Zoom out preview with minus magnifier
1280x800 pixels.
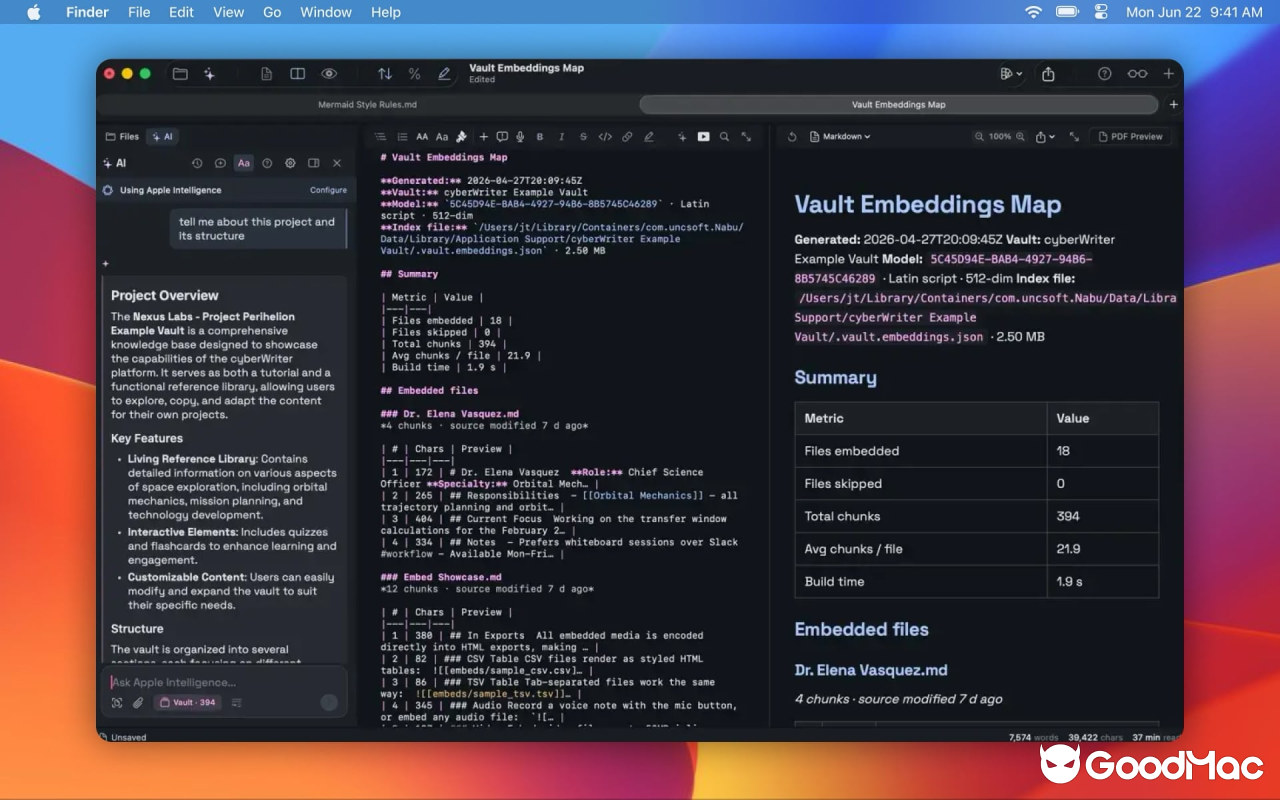(980, 137)
